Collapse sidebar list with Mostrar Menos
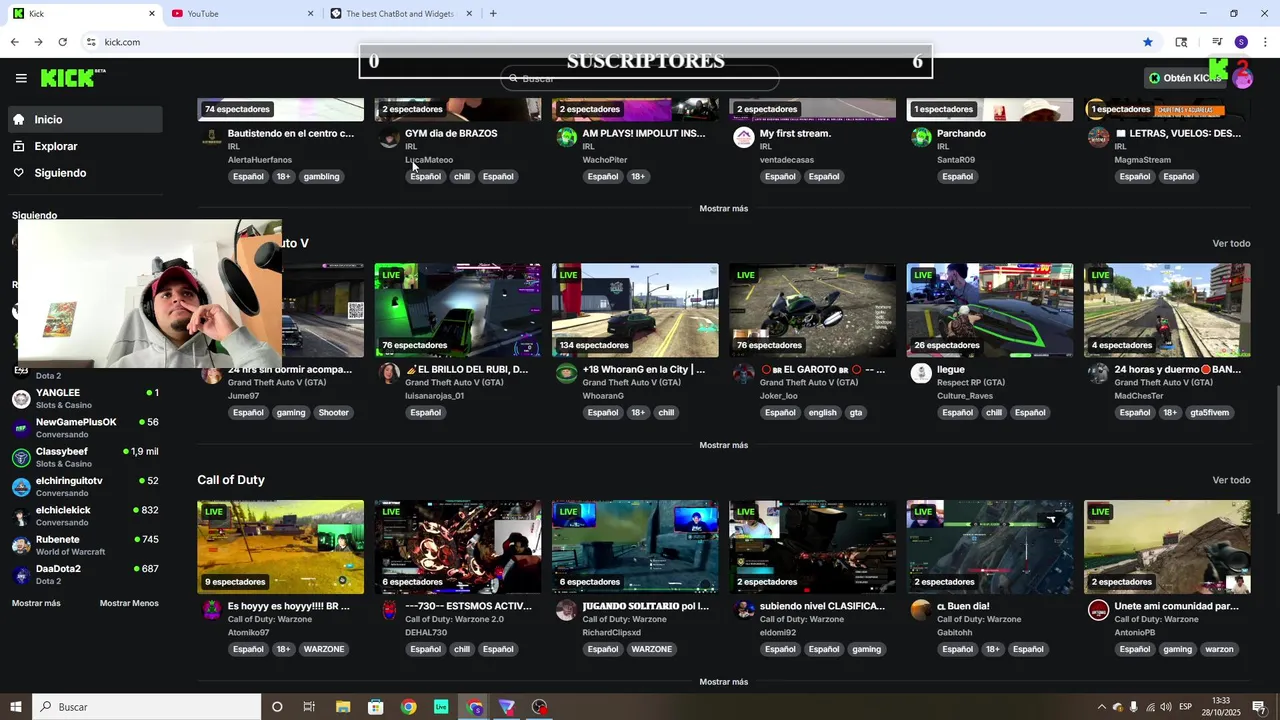 pos(129,603)
